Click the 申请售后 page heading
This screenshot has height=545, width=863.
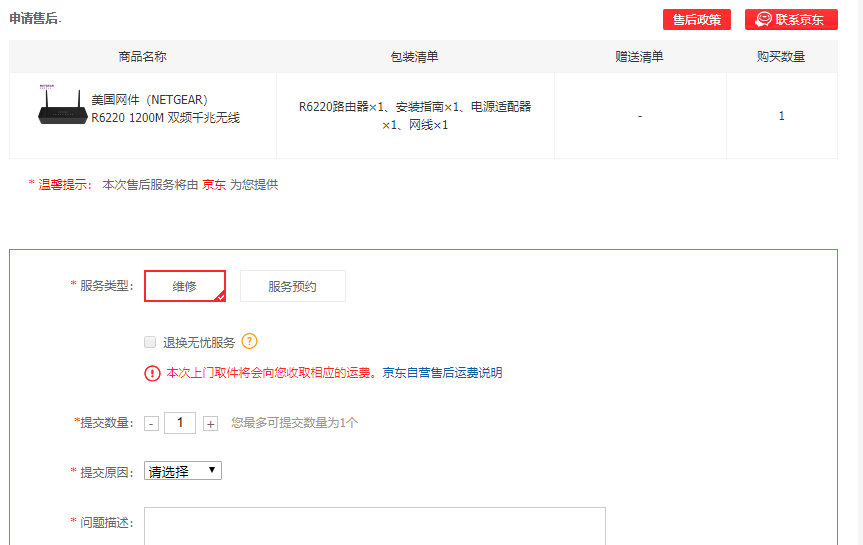[x=34, y=18]
